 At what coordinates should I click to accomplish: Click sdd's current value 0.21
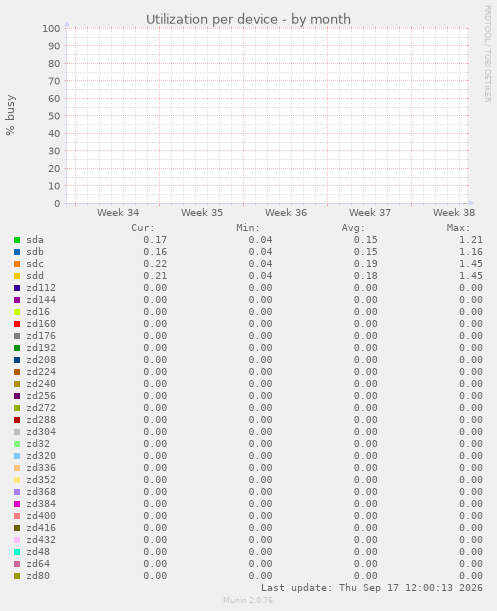[x=155, y=276]
